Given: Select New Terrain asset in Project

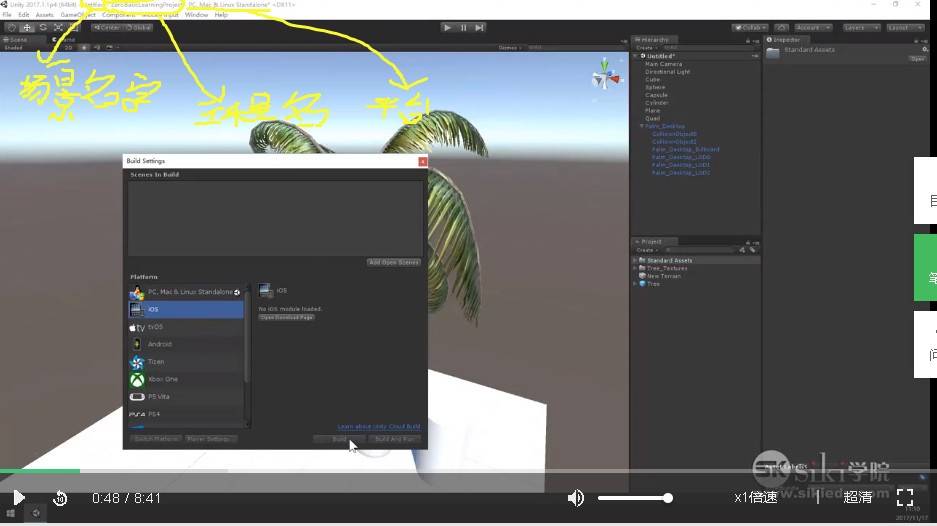Looking at the screenshot, I should (663, 276).
